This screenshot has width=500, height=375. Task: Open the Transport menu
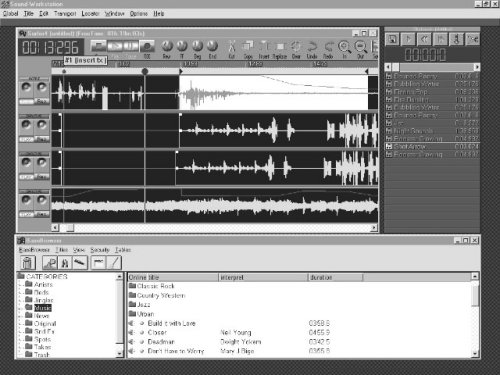(x=65, y=14)
